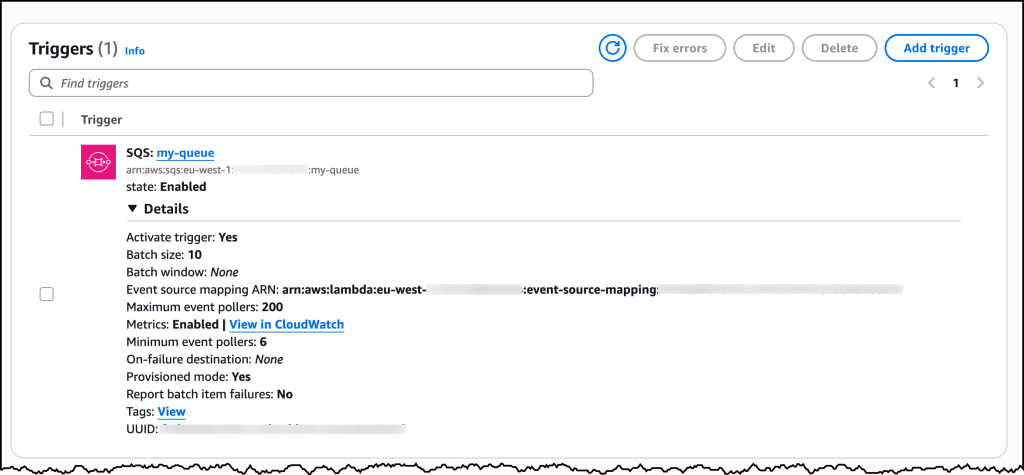Select page number 1 in pagination

955,83
